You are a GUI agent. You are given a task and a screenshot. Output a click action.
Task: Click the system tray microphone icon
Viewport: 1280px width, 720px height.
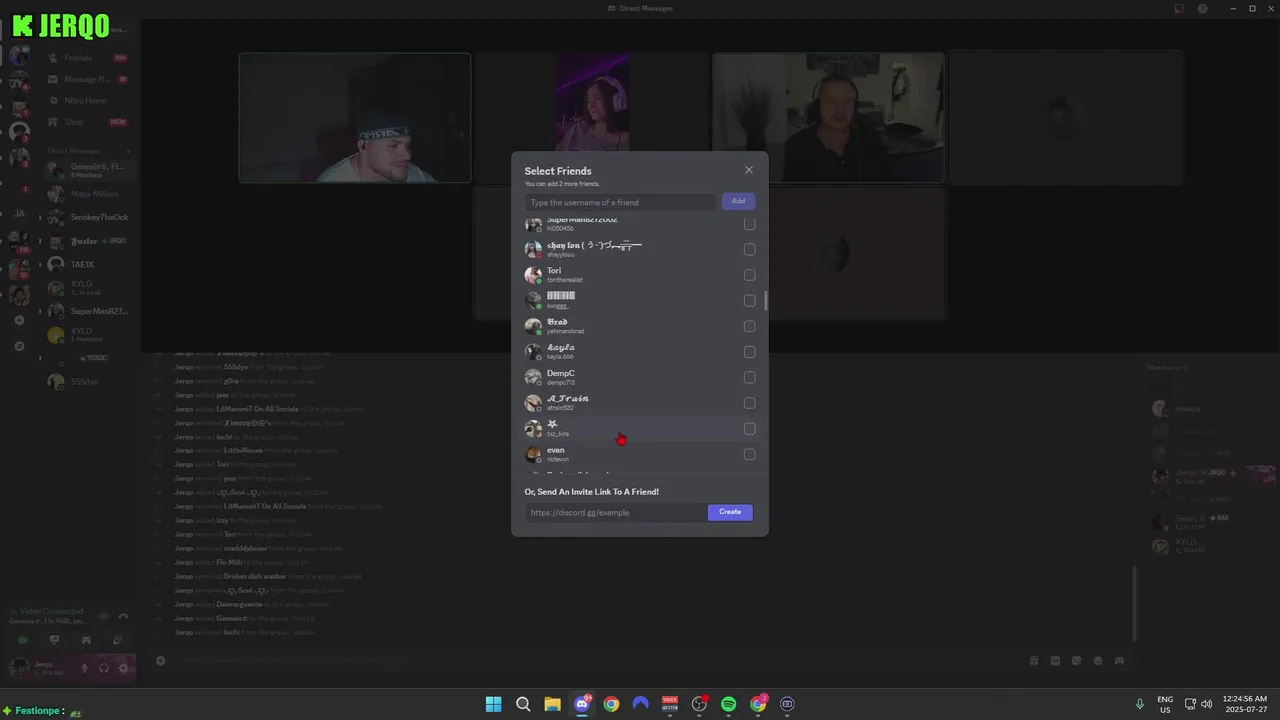point(1140,704)
